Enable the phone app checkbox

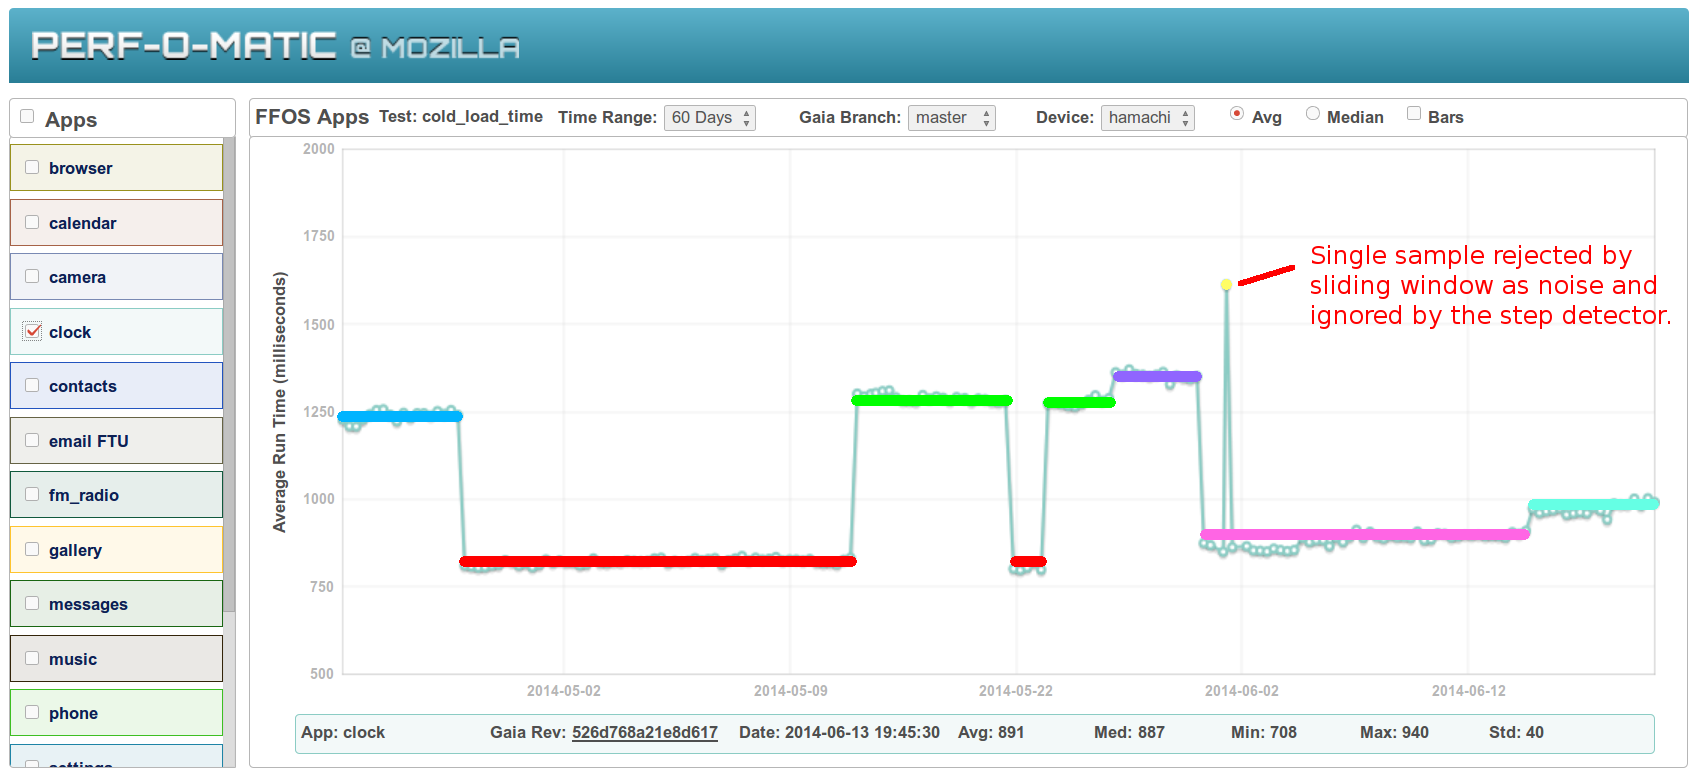pos(32,712)
